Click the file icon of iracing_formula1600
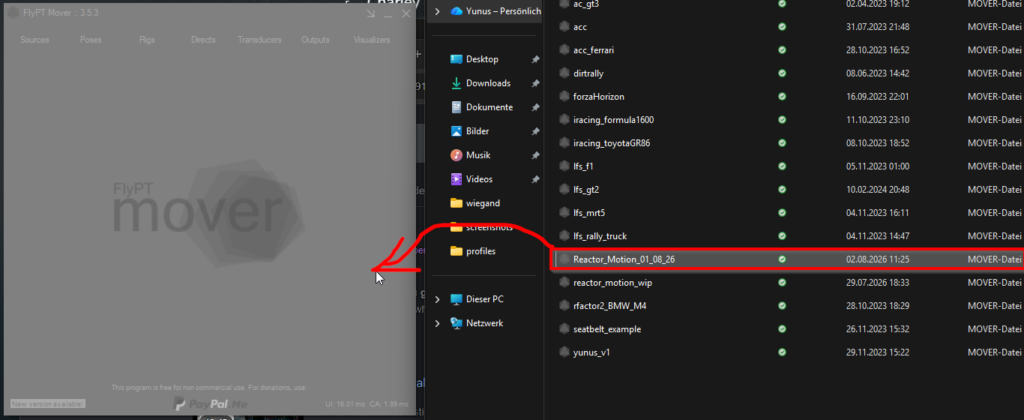 click(564, 120)
